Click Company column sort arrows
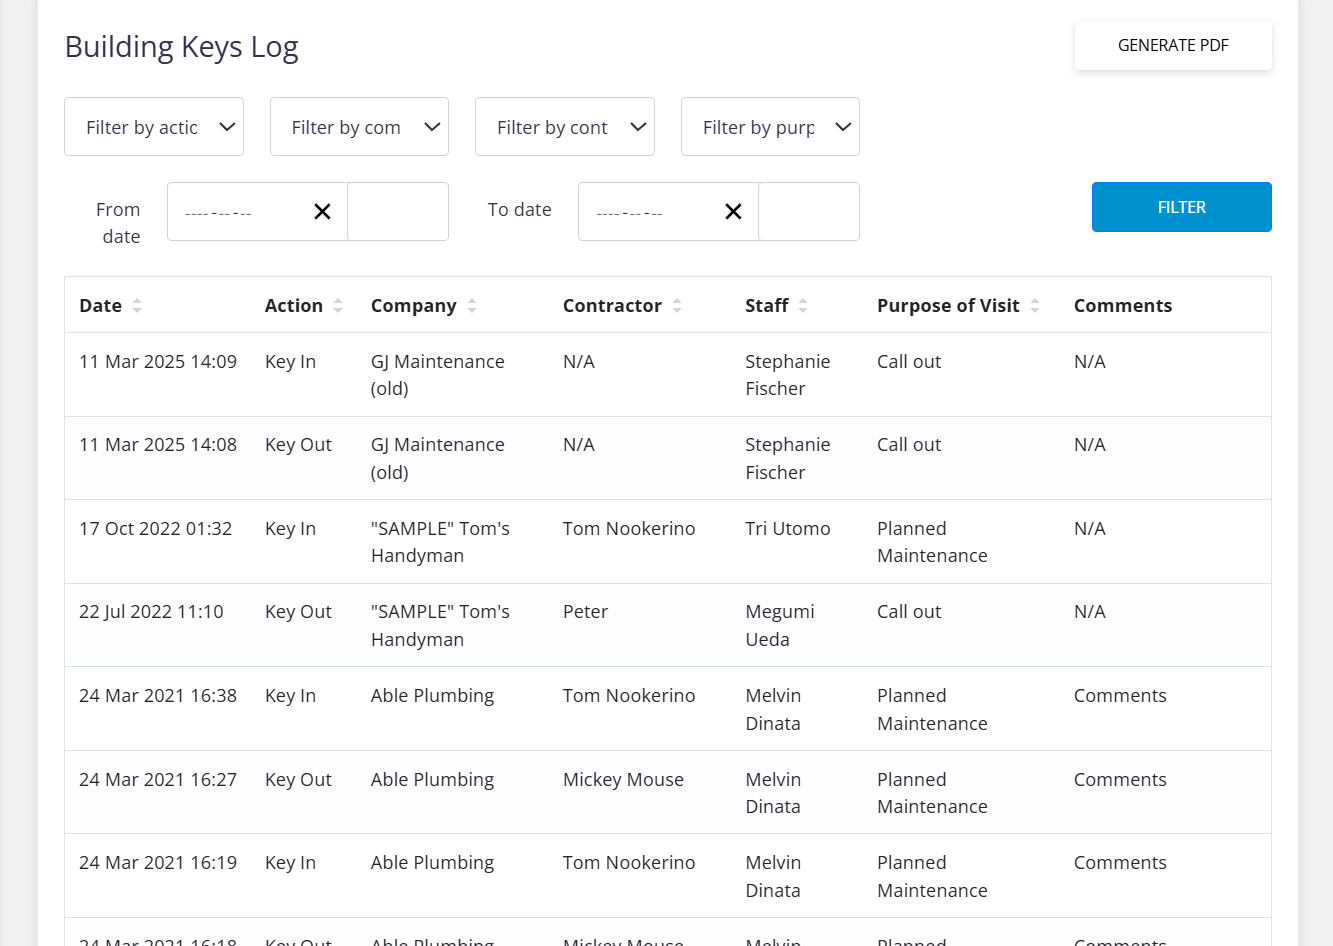 click(472, 306)
